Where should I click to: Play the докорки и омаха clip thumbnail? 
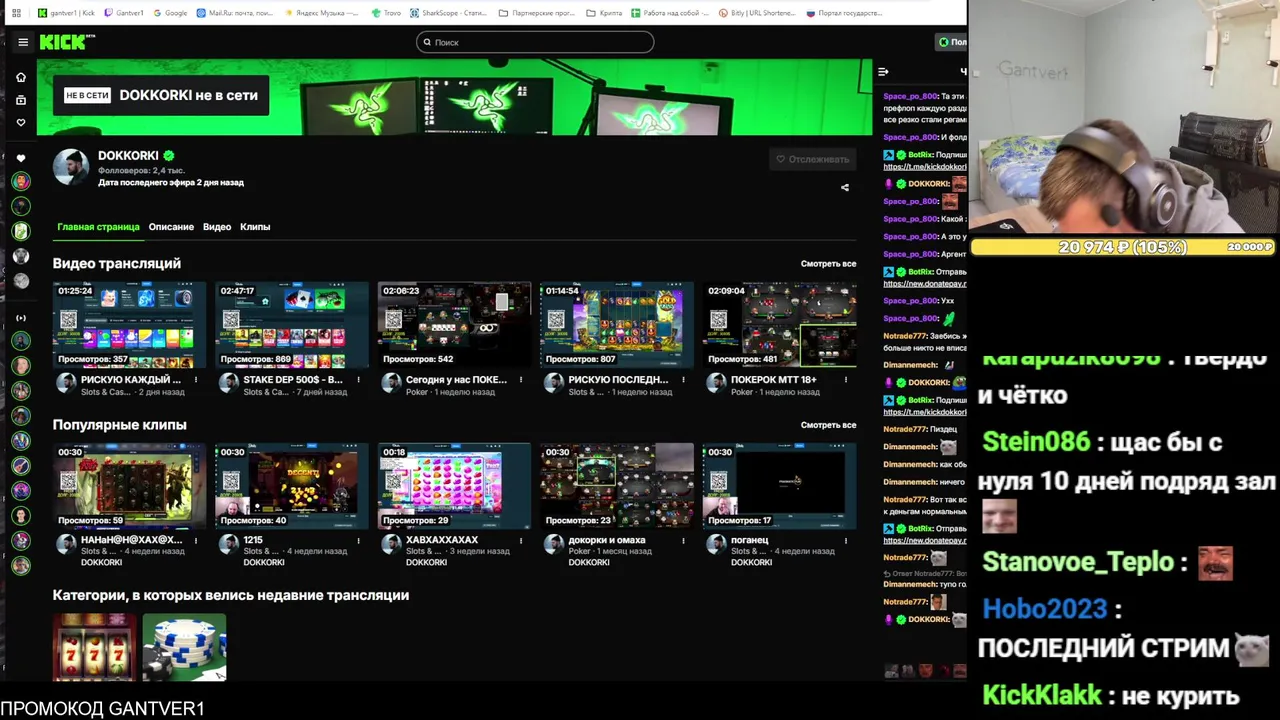point(617,486)
